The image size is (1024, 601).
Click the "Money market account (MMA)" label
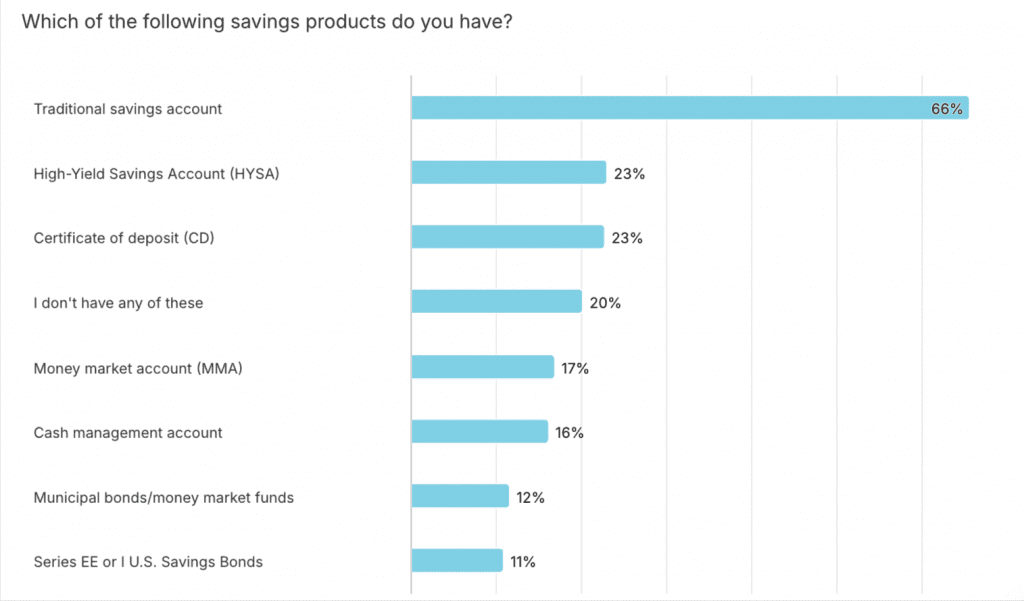(x=138, y=368)
